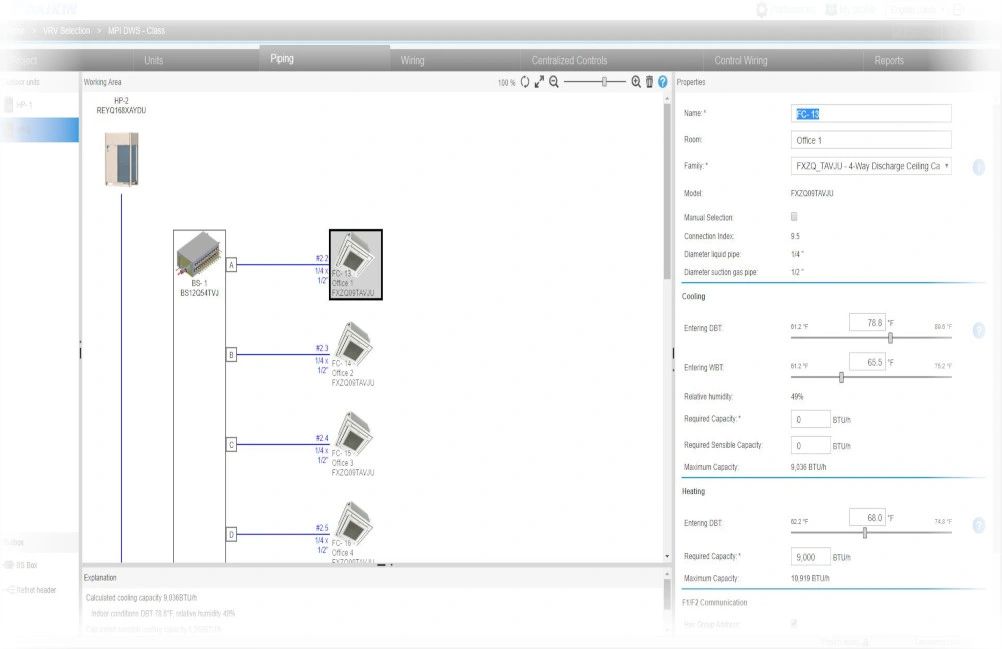Click the cooling Entering DBT slider handle
Viewport: 1002px width, 649px height.
890,338
